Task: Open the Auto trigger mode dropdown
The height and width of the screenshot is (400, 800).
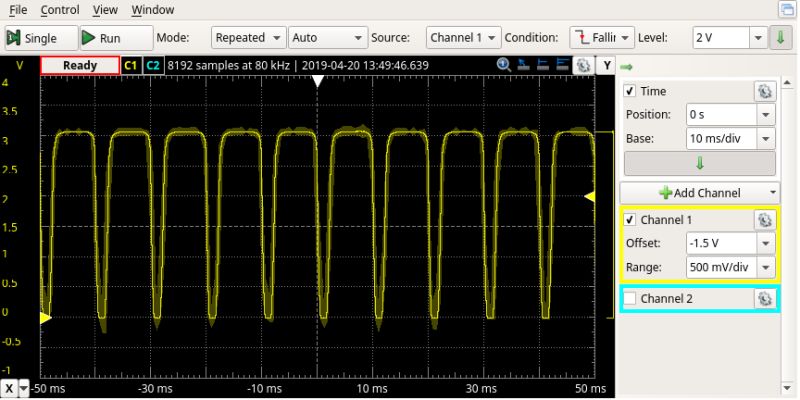Action: click(328, 38)
